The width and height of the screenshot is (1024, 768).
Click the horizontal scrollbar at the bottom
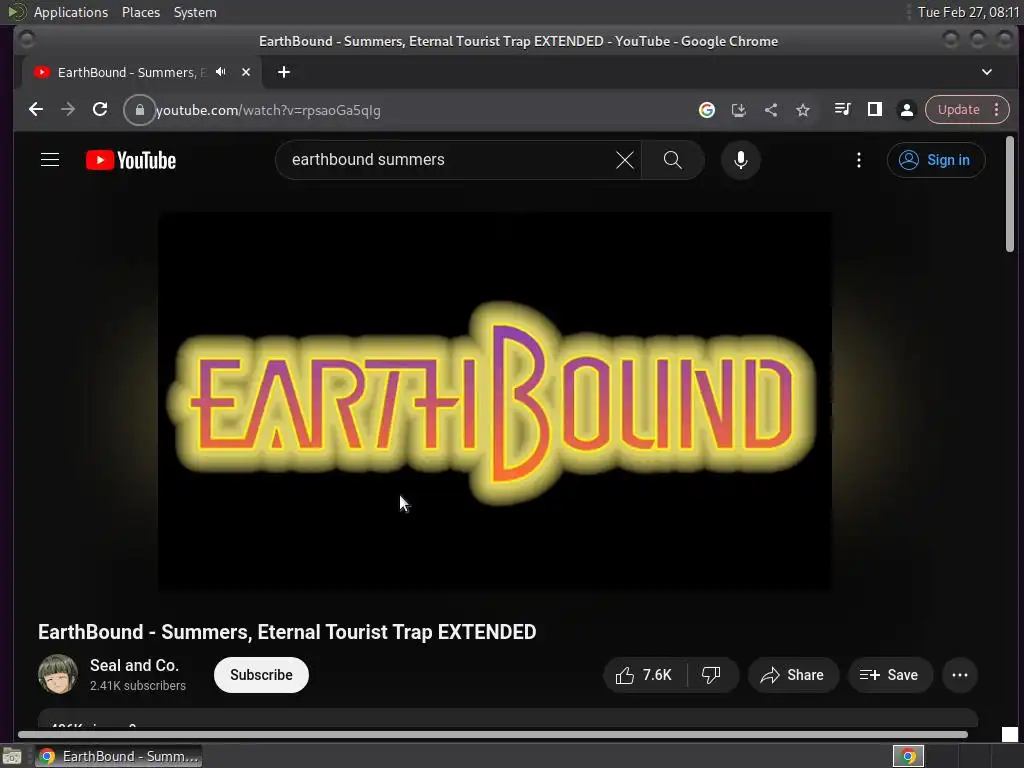493,735
